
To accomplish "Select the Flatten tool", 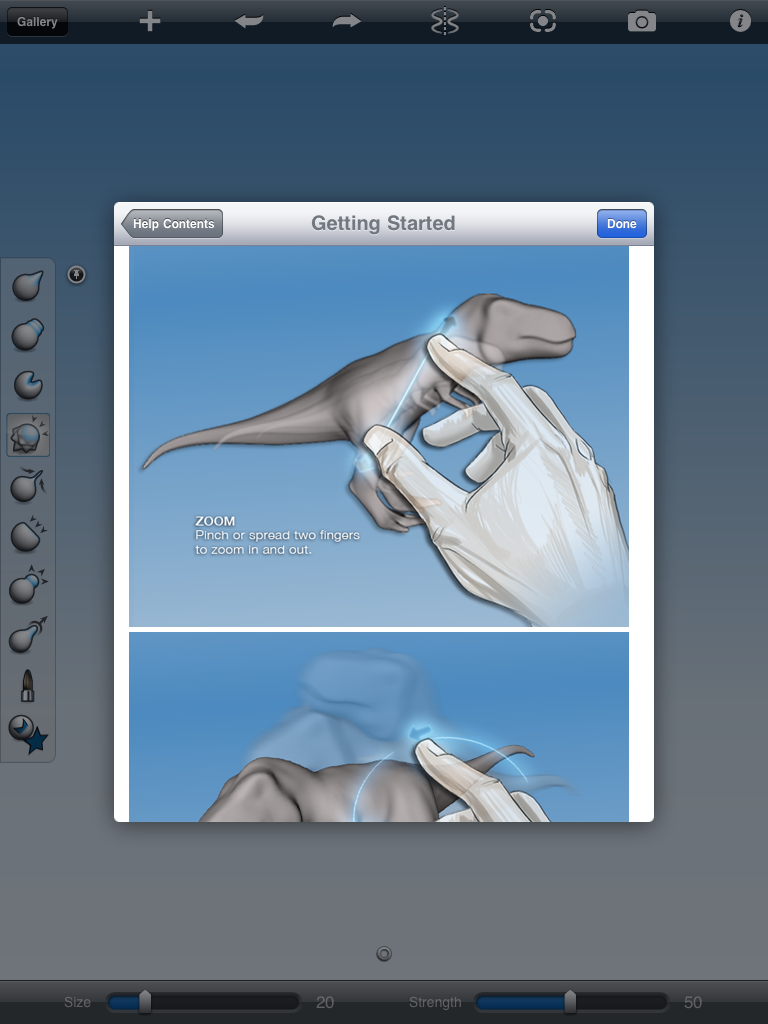I will pos(27,535).
